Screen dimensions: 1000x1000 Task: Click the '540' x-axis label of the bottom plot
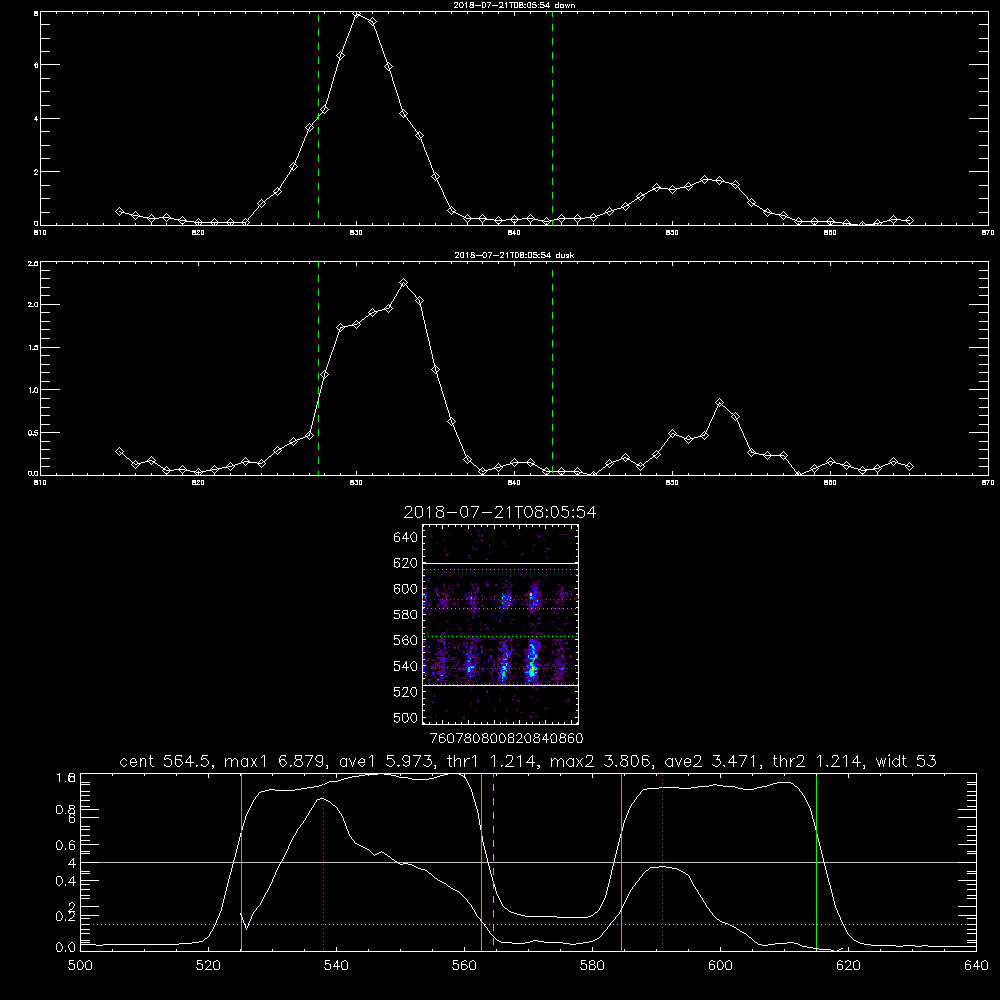(x=336, y=966)
